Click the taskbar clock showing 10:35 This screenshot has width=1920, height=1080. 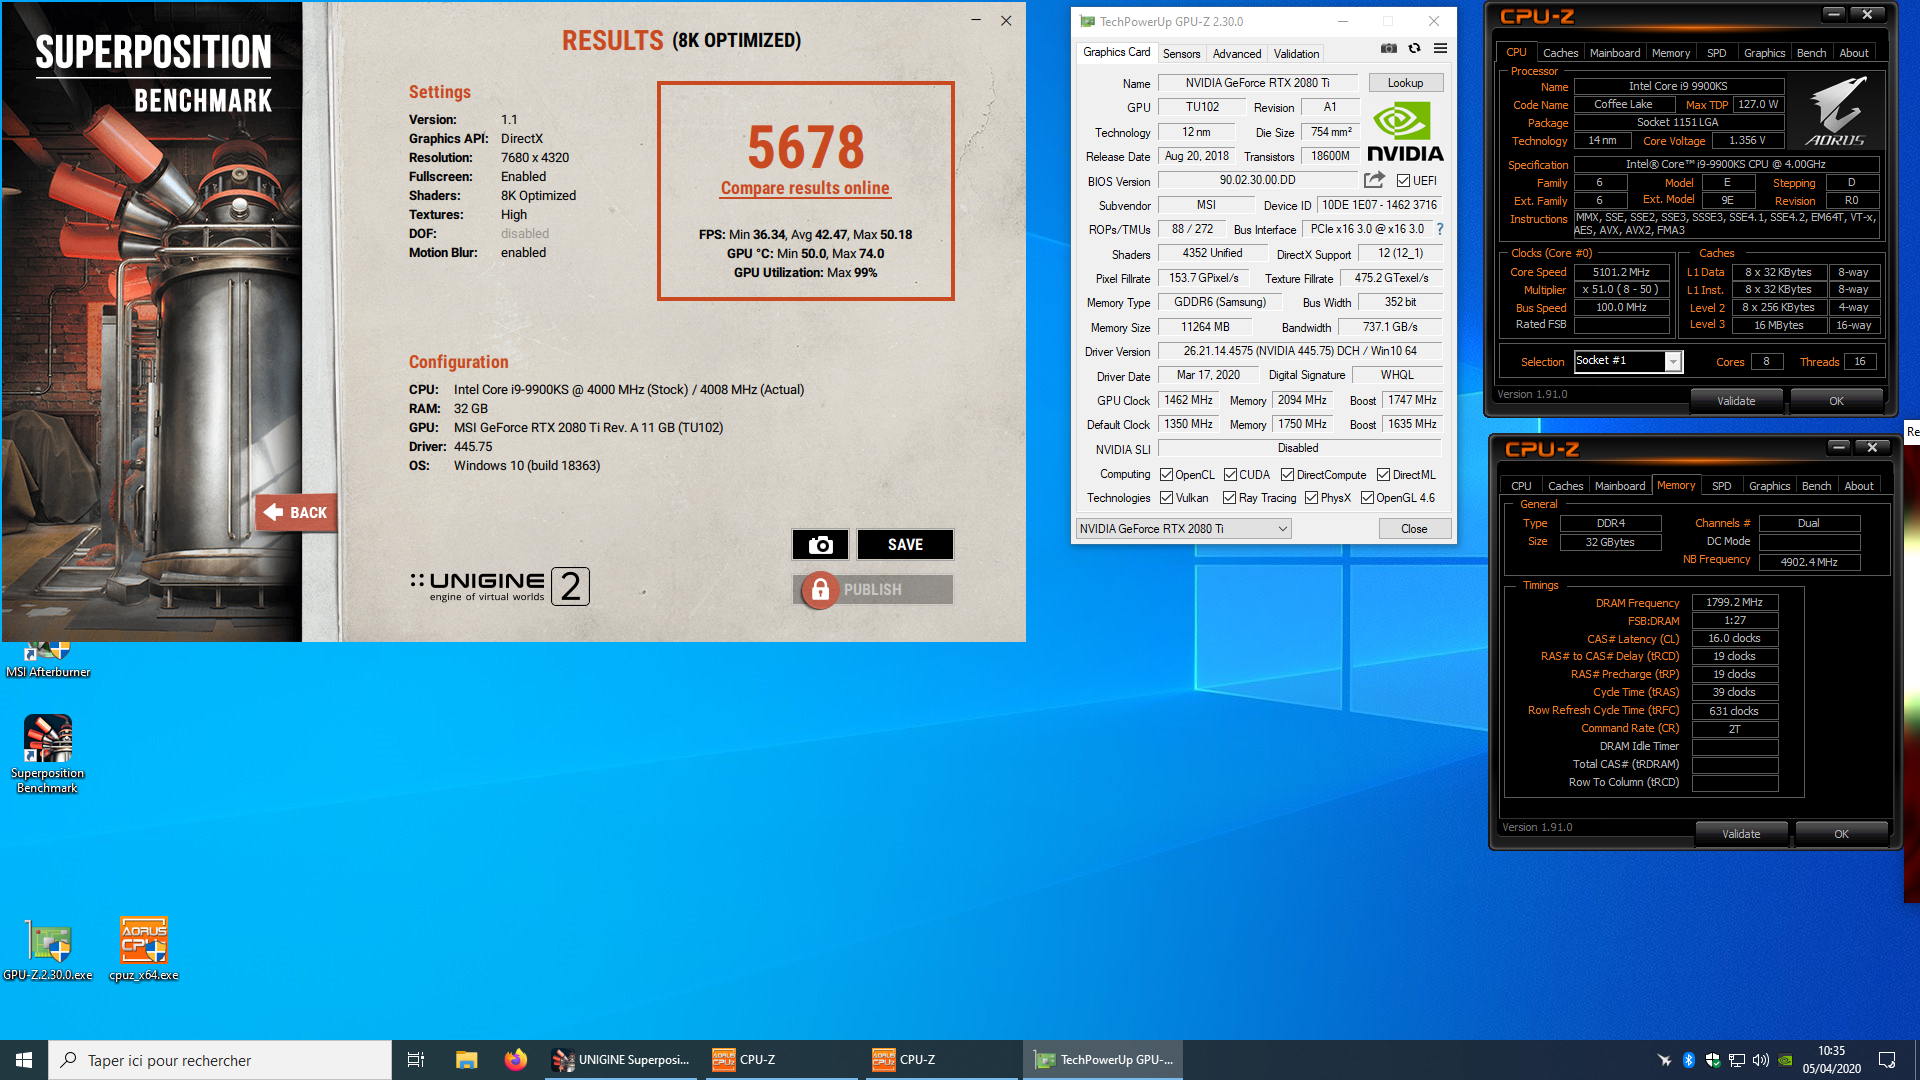(x=1831, y=1060)
